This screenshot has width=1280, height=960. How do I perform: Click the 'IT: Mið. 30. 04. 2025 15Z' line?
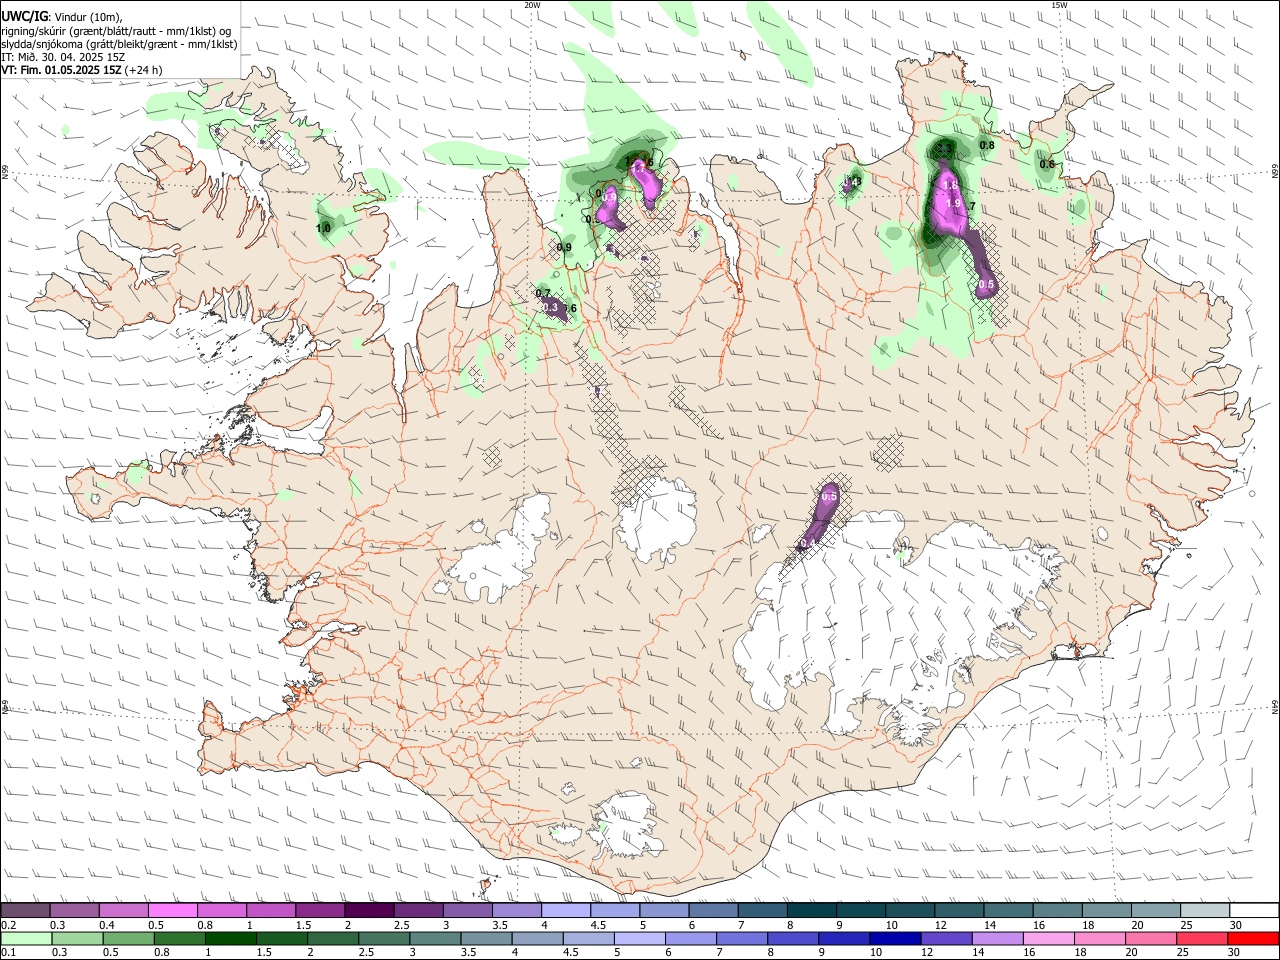62,57
